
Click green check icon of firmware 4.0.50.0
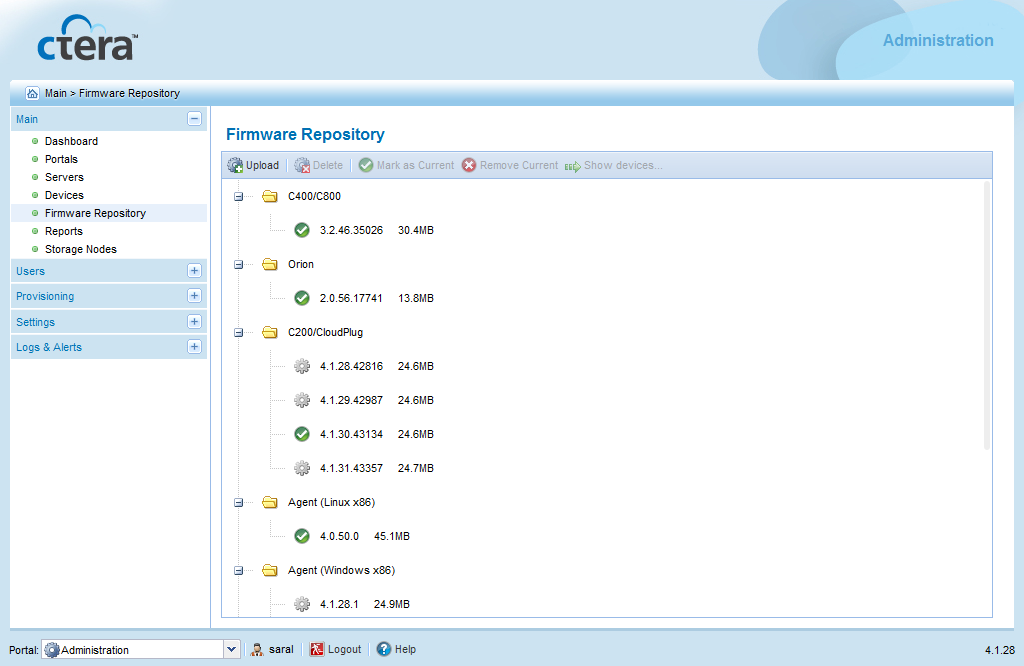[302, 536]
